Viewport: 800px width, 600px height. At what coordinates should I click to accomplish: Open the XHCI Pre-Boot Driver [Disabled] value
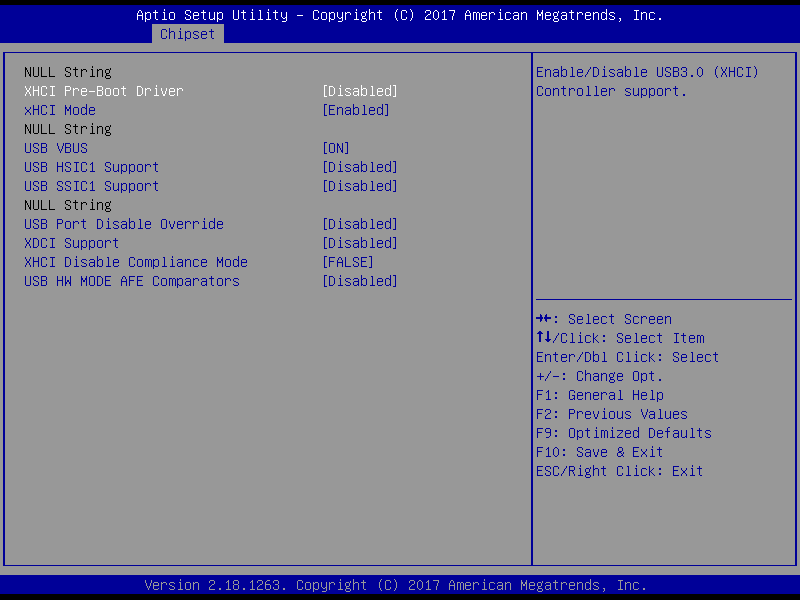359,91
